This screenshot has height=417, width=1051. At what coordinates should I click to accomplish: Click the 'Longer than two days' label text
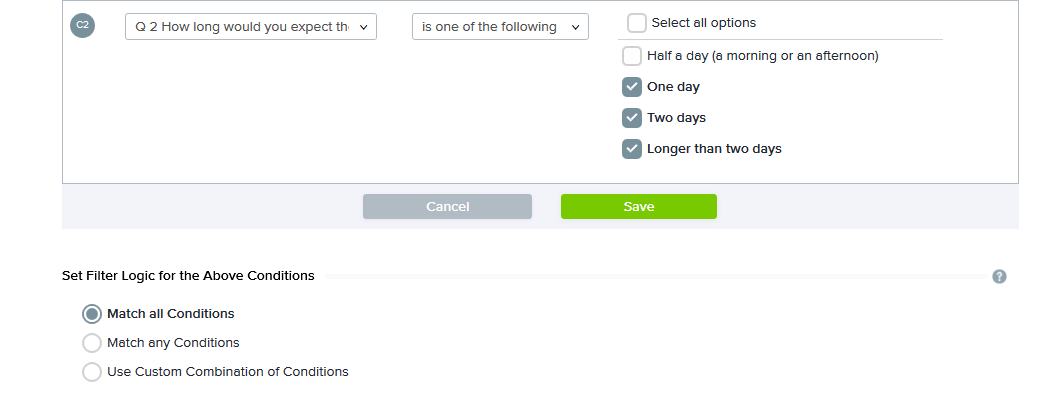pyautogui.click(x=714, y=149)
